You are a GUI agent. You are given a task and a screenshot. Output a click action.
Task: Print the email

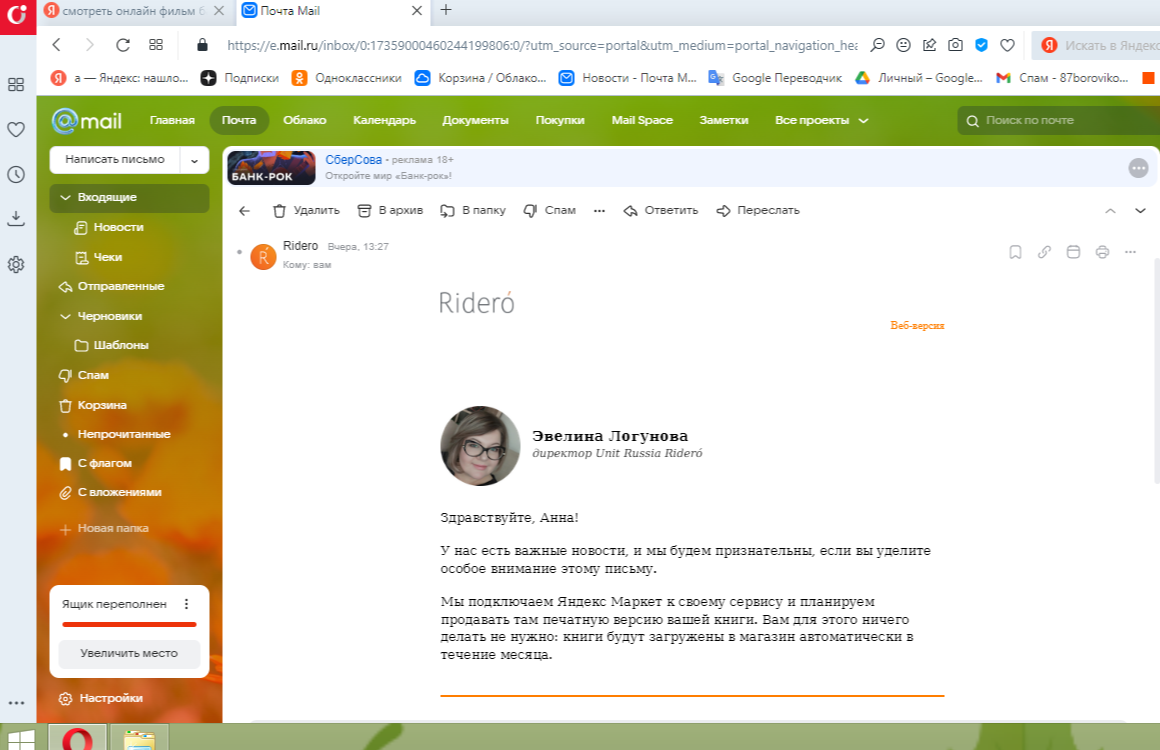point(1102,252)
